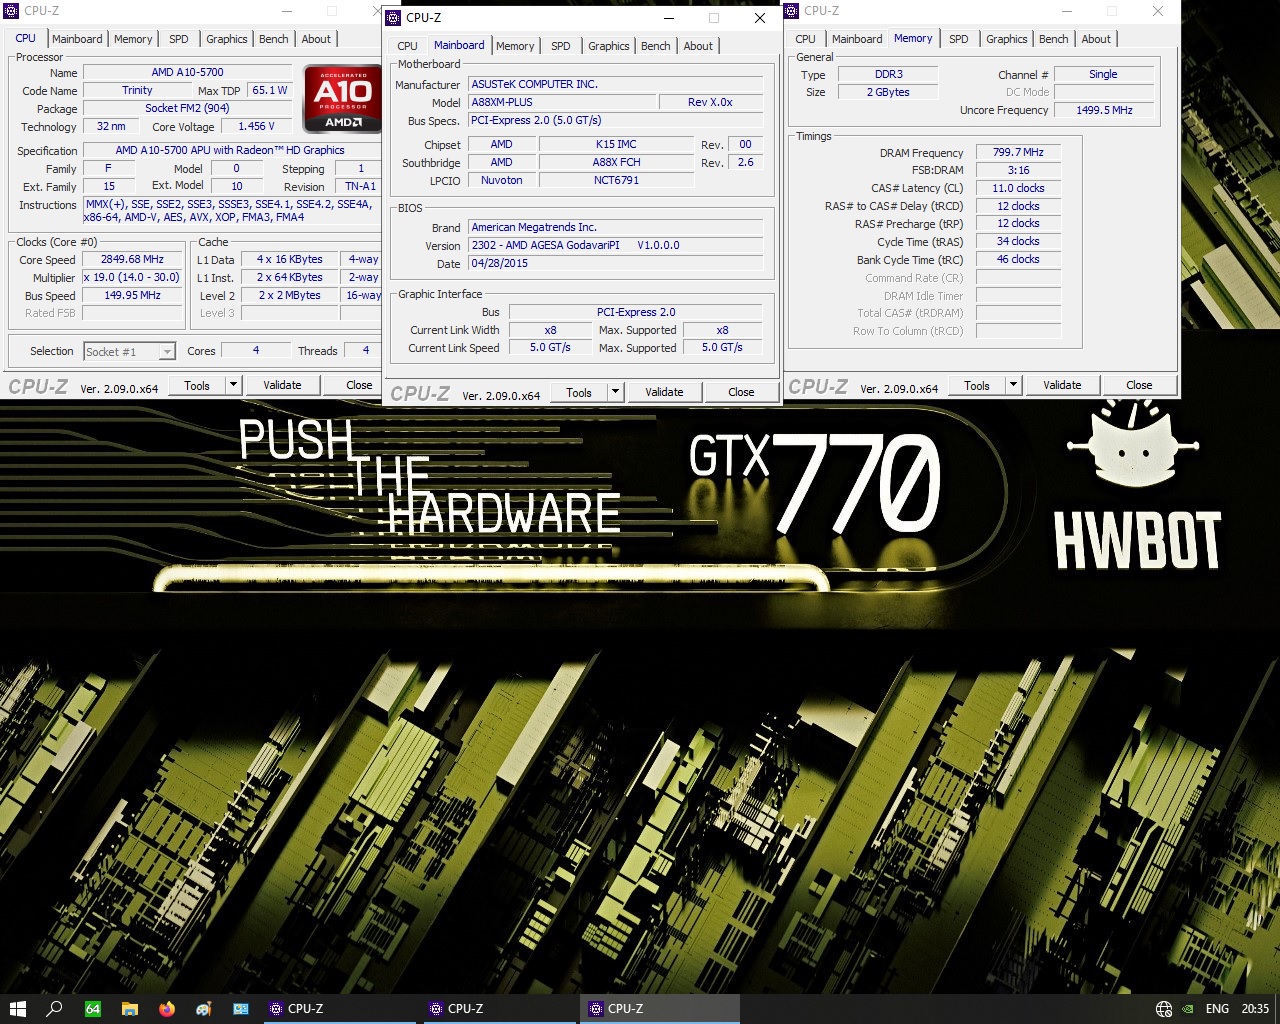Select the Memory tab in CPU window
Image resolution: width=1280 pixels, height=1024 pixels.
coord(133,39)
